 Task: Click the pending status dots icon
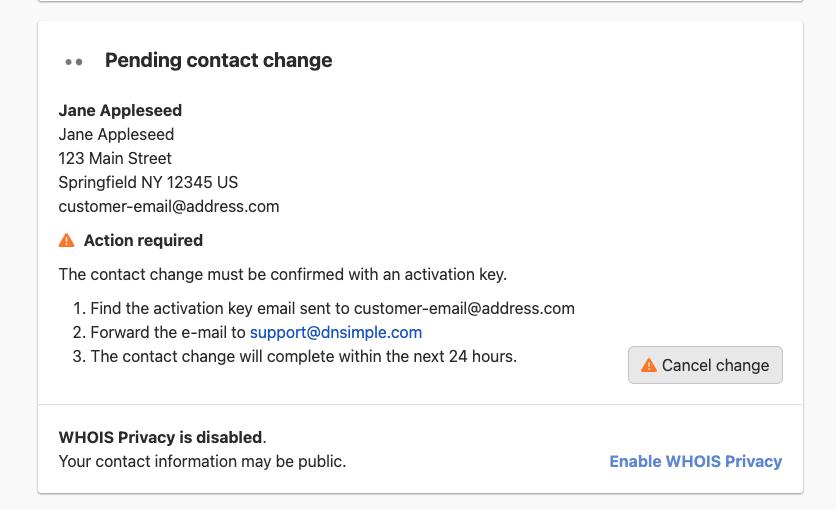click(73, 61)
